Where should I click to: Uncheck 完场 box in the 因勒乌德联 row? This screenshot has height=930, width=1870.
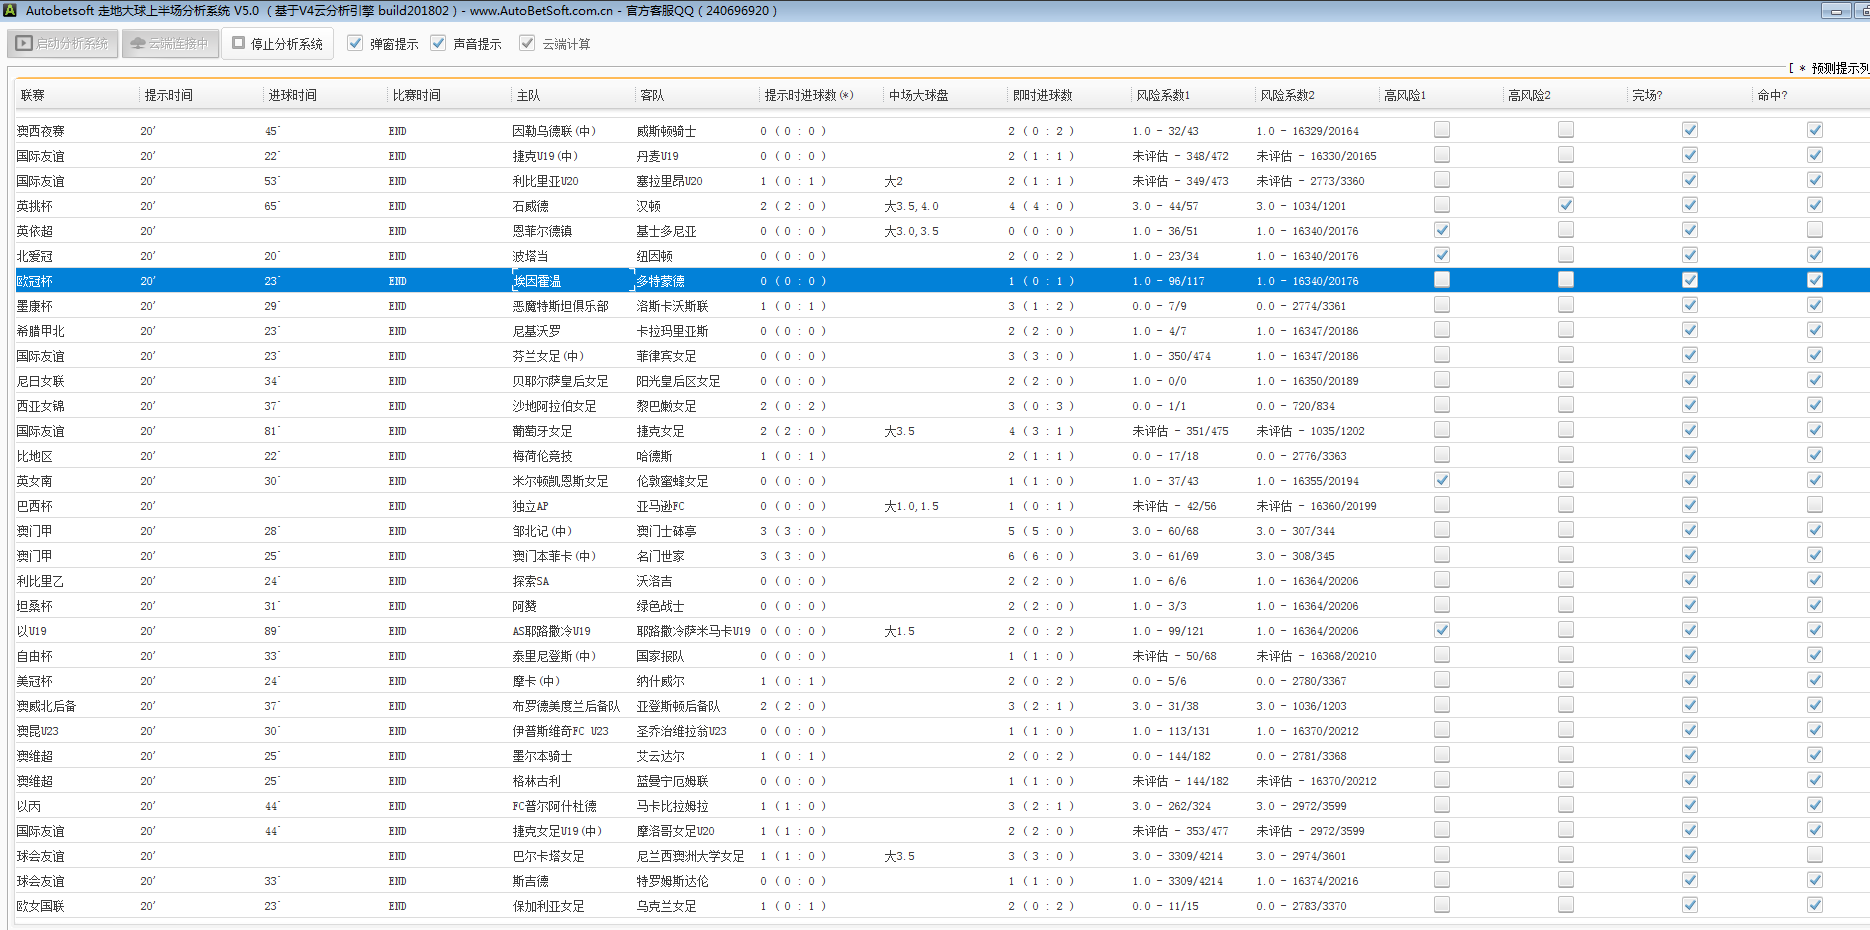(x=1690, y=130)
